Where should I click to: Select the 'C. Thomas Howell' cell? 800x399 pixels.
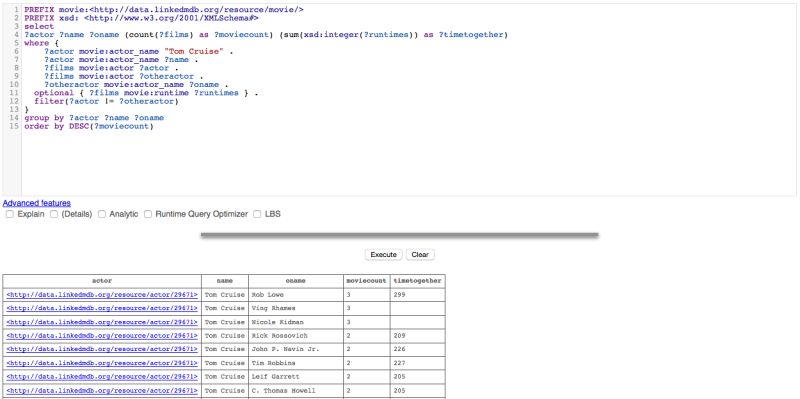coord(296,390)
